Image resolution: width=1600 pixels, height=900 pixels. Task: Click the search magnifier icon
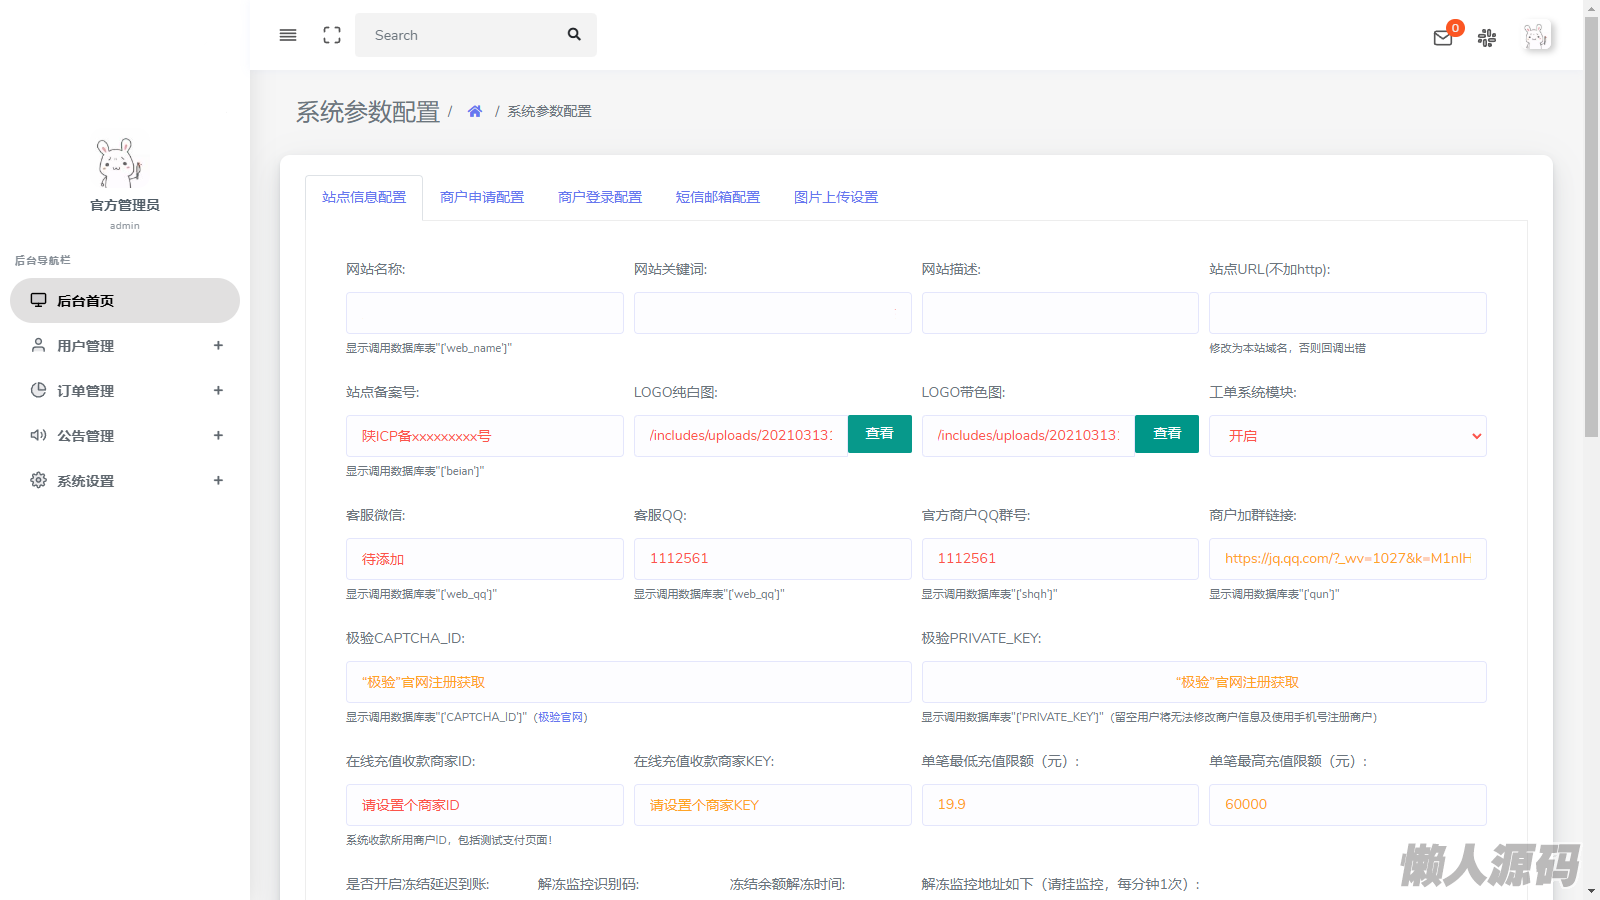click(574, 34)
